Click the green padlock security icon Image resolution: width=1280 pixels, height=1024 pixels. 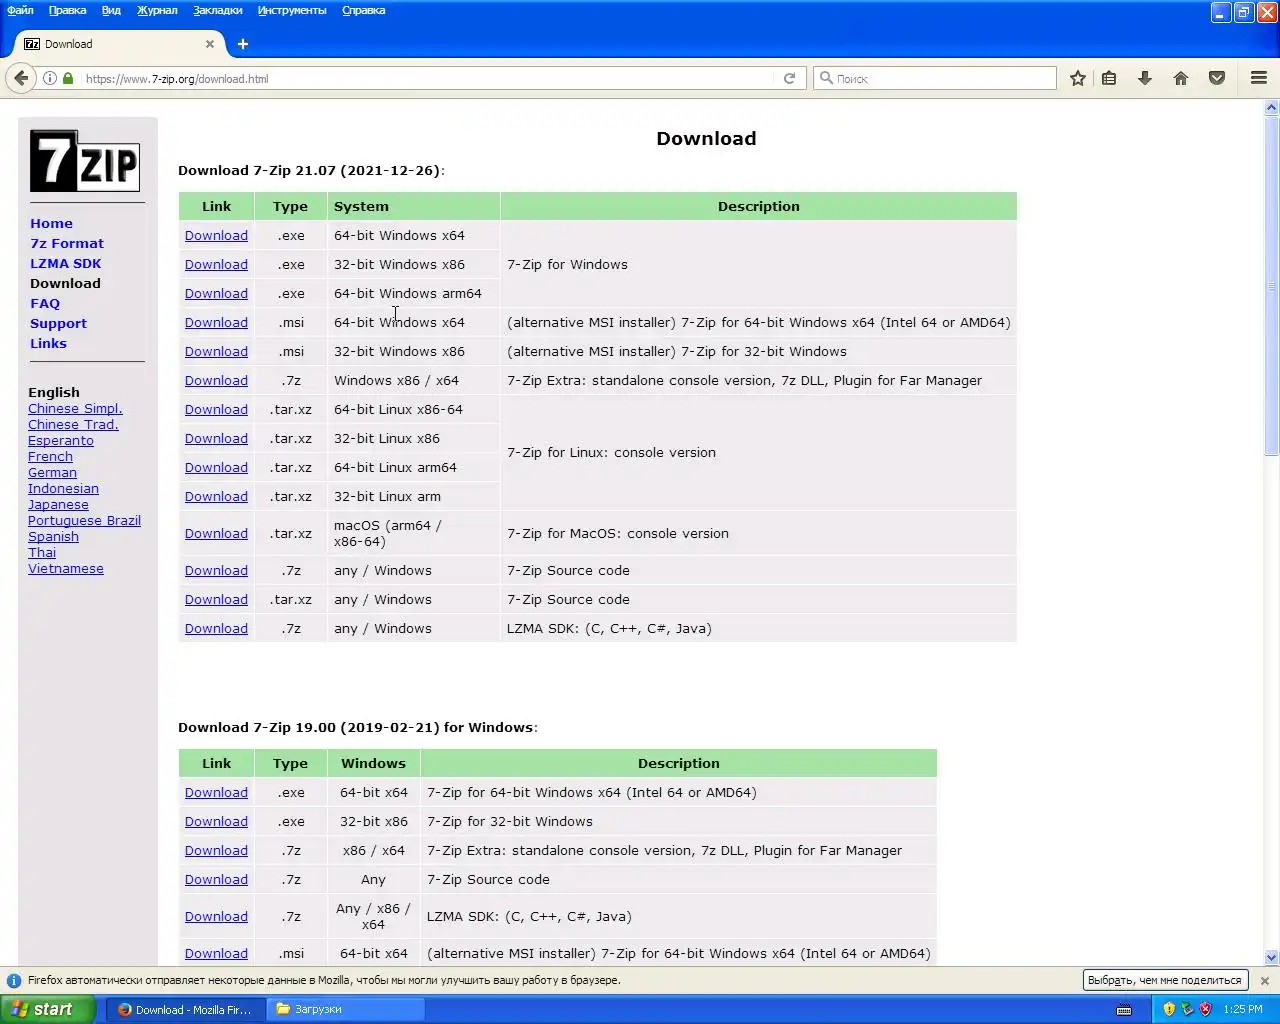68,78
